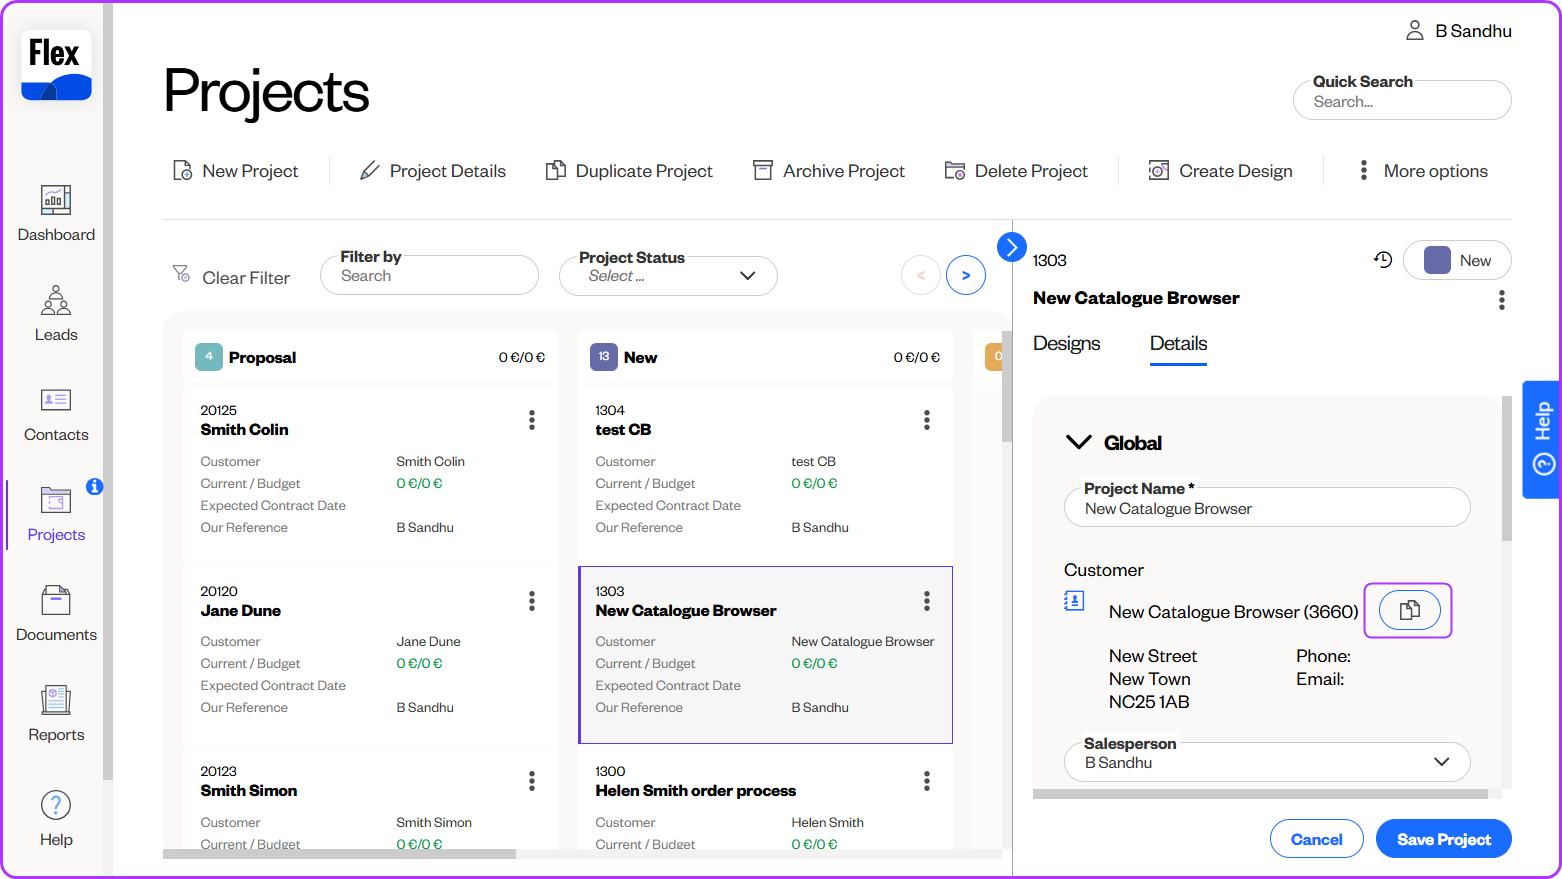Click the New Project icon
This screenshot has height=879, width=1562.
coord(183,171)
